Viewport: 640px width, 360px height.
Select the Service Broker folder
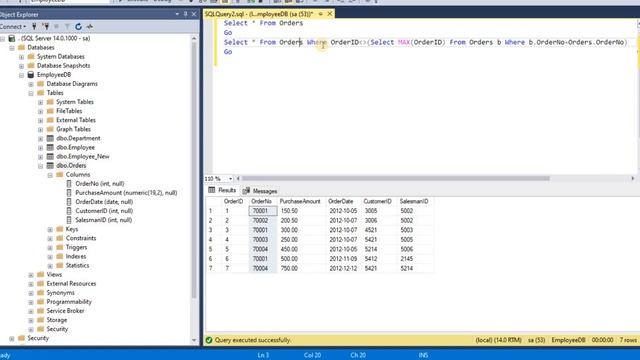pos(65,311)
